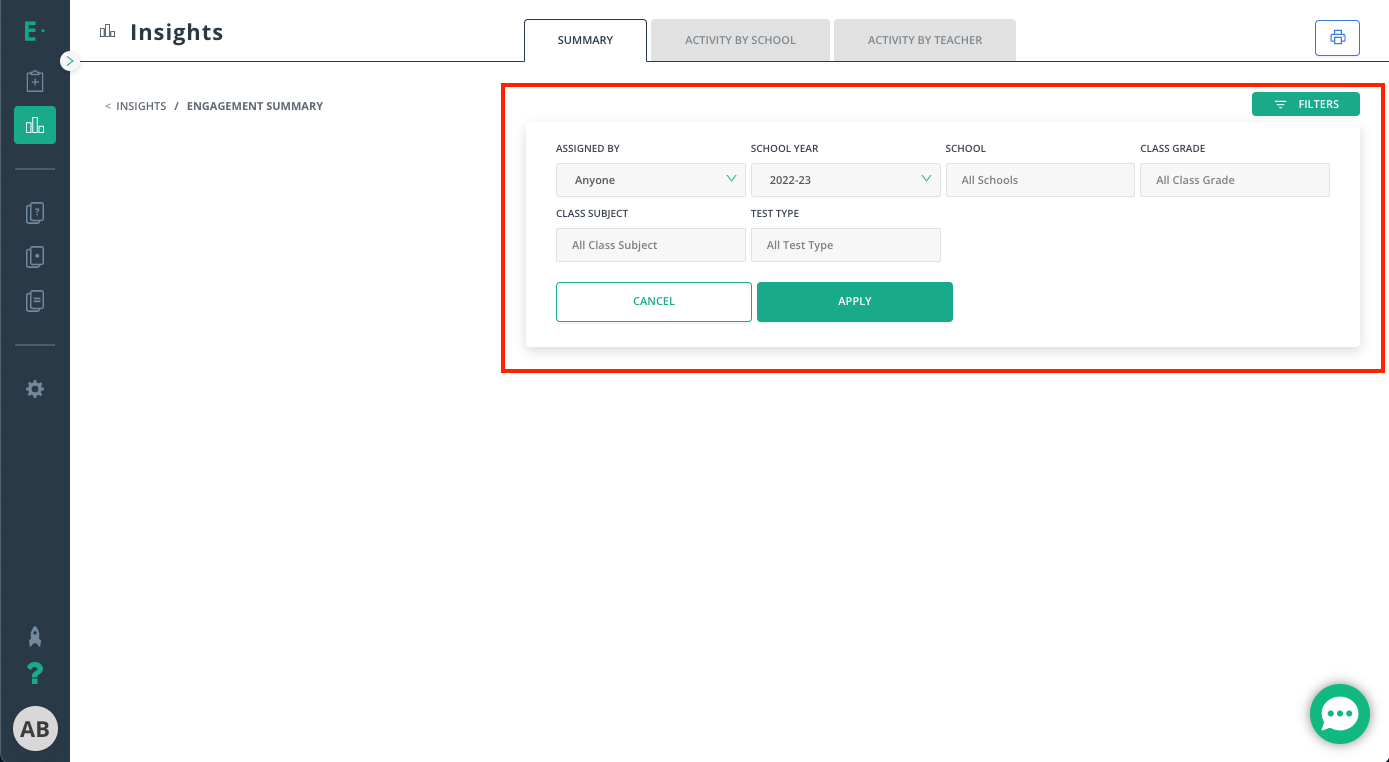Click the Apply button
Viewport: 1389px width, 762px height.
[x=855, y=302]
